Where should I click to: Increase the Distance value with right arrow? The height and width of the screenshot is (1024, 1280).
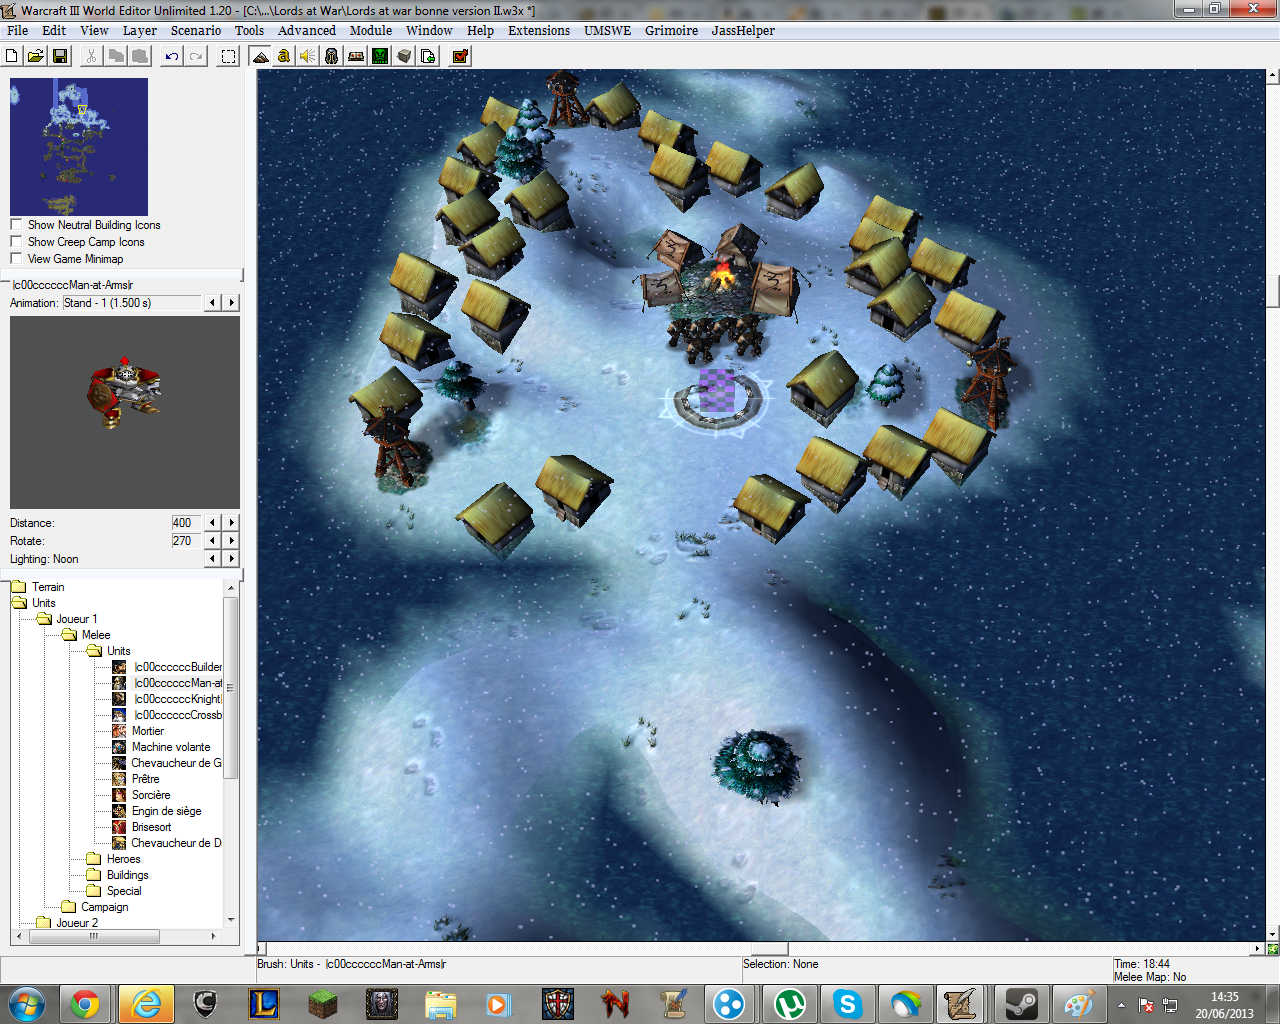[x=232, y=522]
